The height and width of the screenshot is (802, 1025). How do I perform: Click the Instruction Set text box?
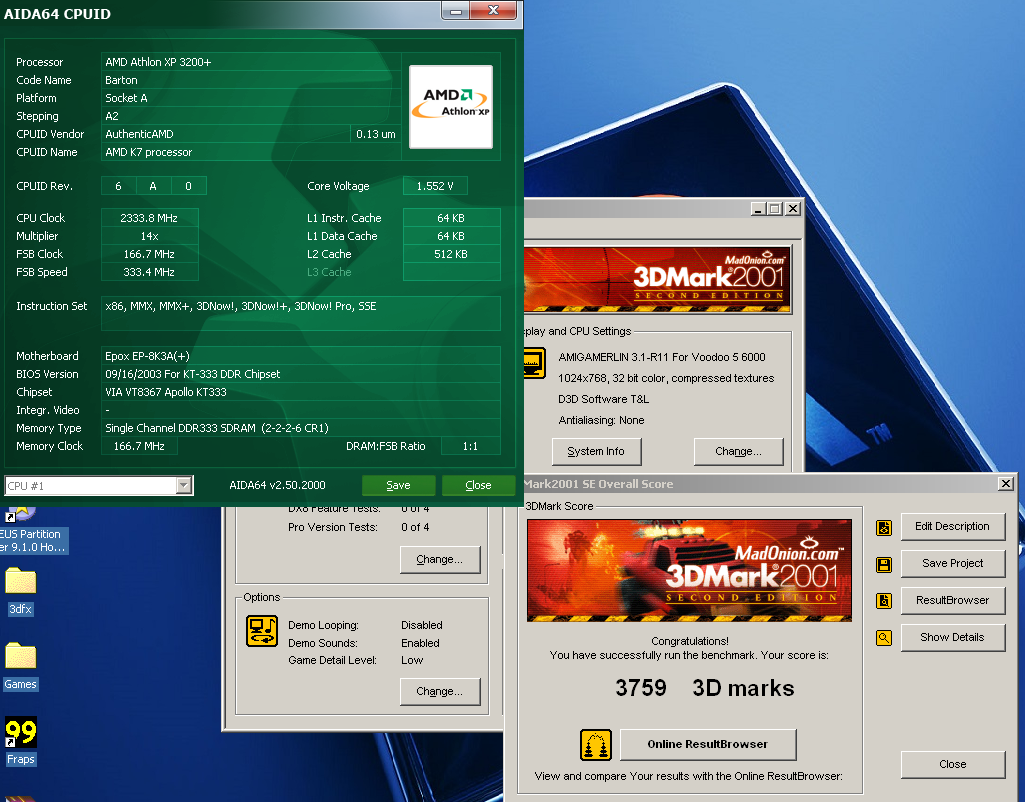pyautogui.click(x=301, y=314)
